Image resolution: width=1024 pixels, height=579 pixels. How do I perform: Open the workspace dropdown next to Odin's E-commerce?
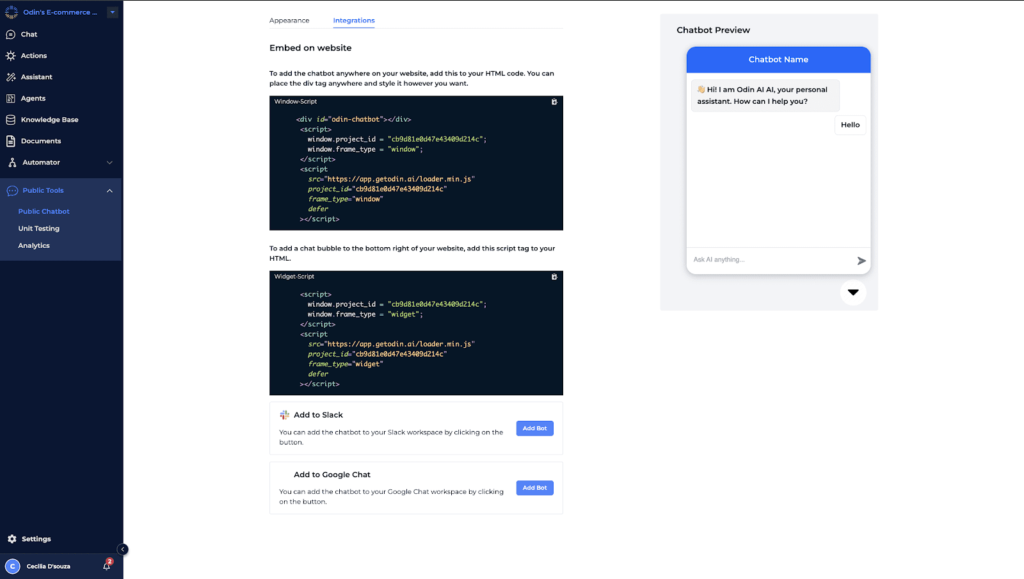click(x=113, y=11)
